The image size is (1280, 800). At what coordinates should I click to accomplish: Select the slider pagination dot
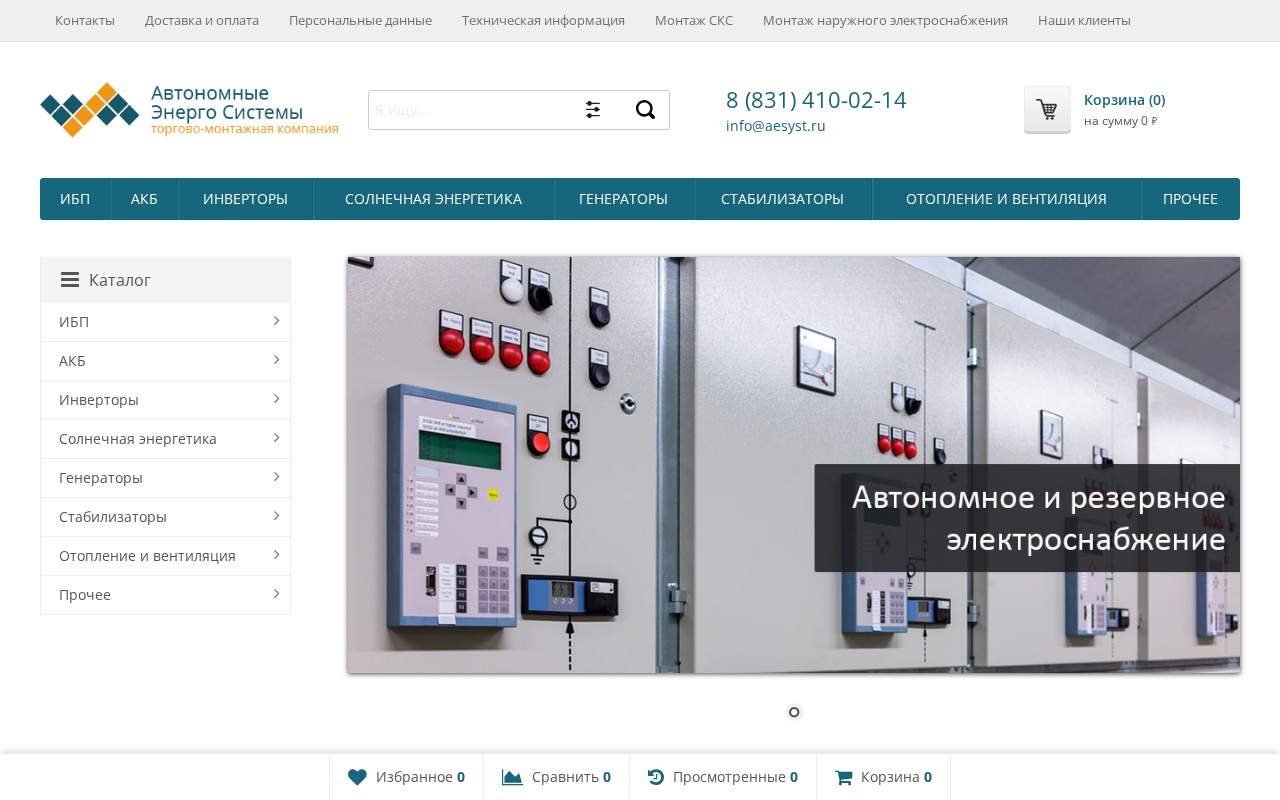(794, 712)
